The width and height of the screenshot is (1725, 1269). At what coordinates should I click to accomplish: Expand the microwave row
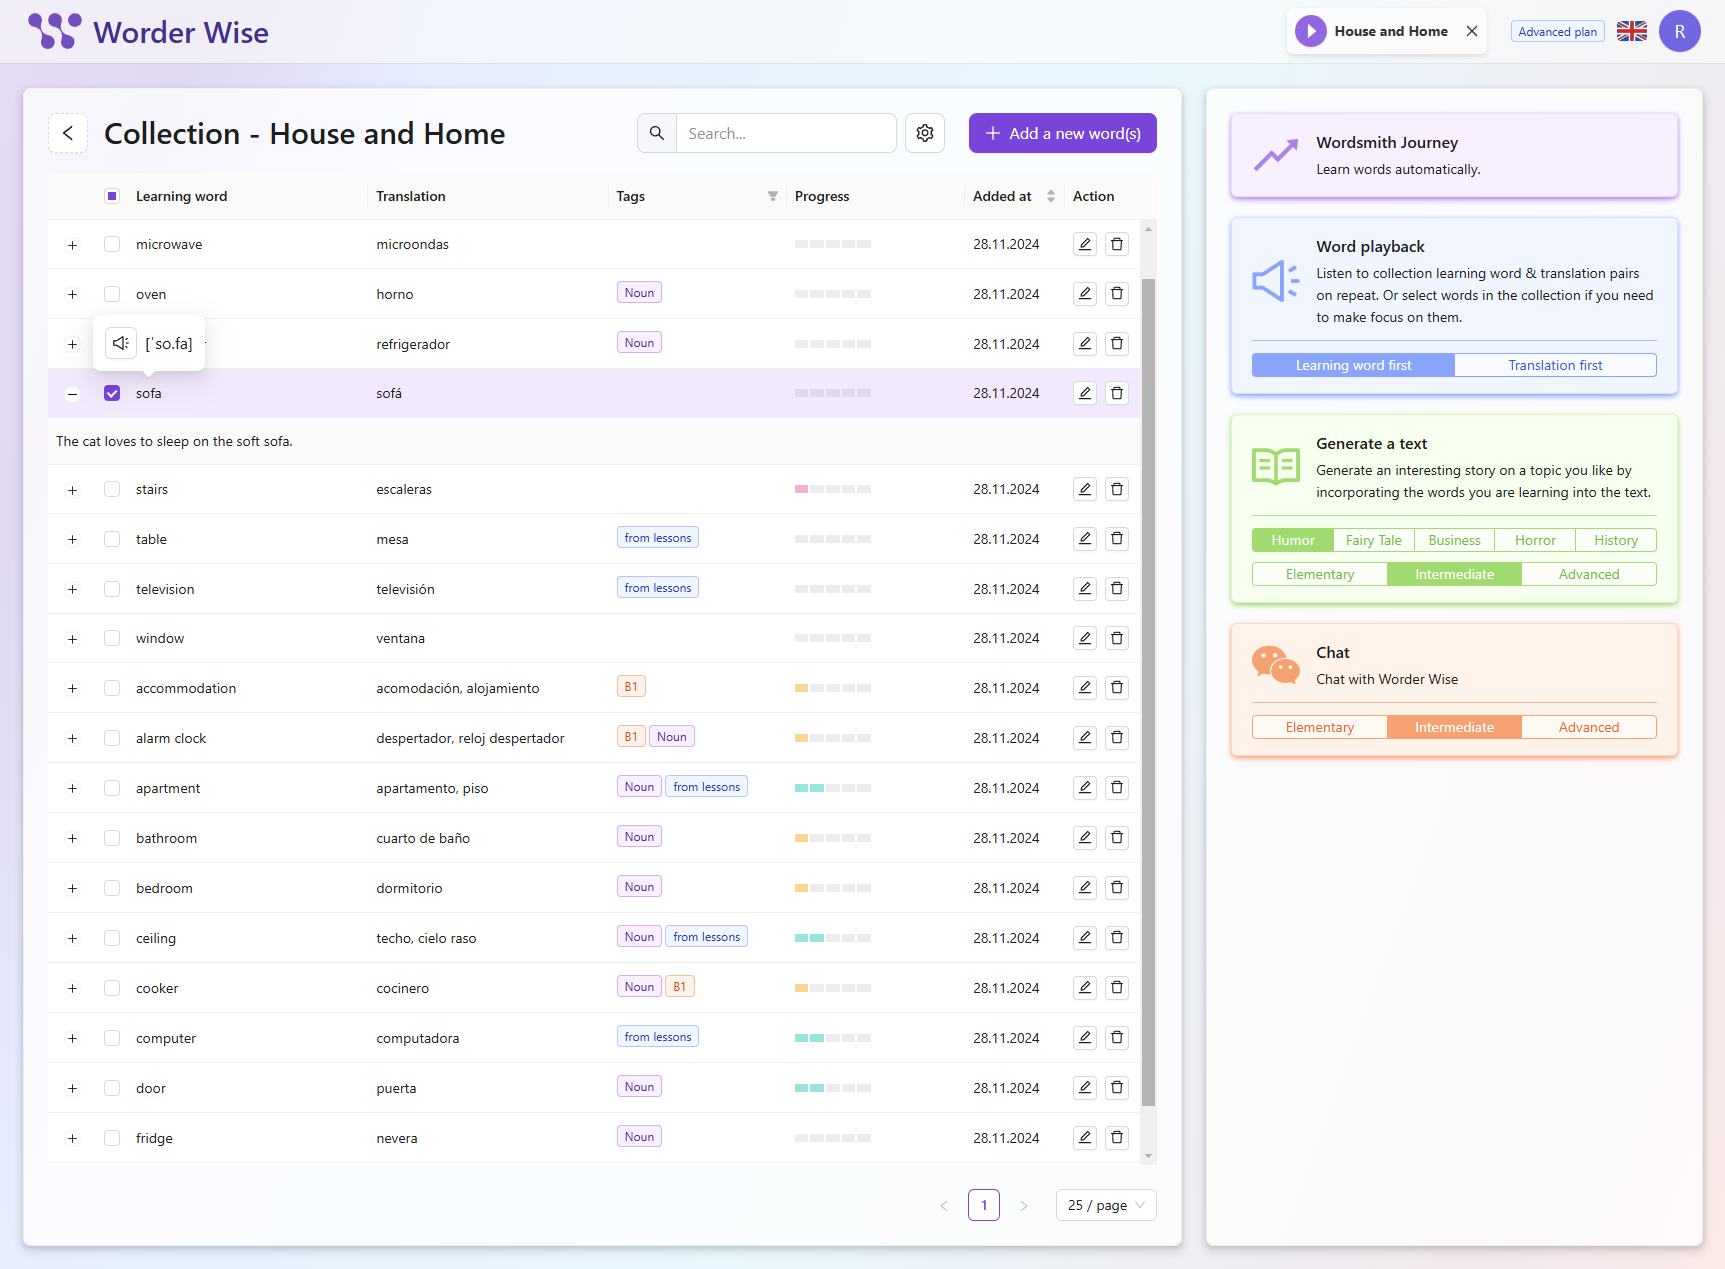[72, 245]
